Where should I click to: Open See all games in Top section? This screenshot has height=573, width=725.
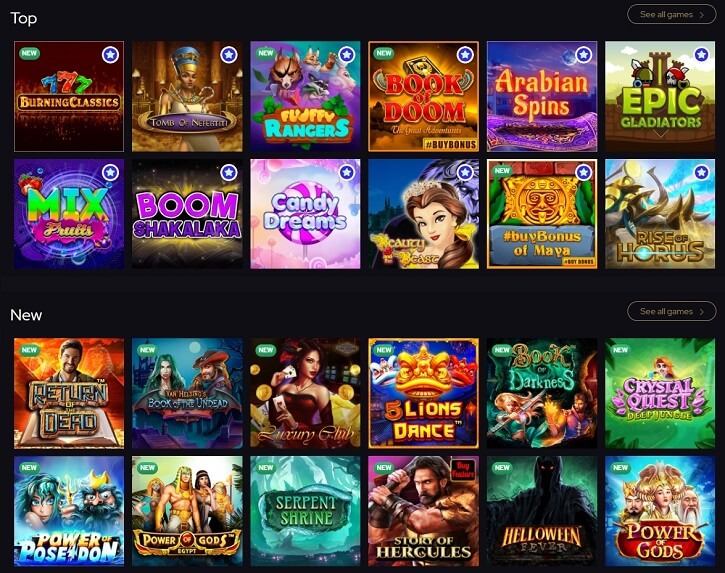tap(671, 14)
